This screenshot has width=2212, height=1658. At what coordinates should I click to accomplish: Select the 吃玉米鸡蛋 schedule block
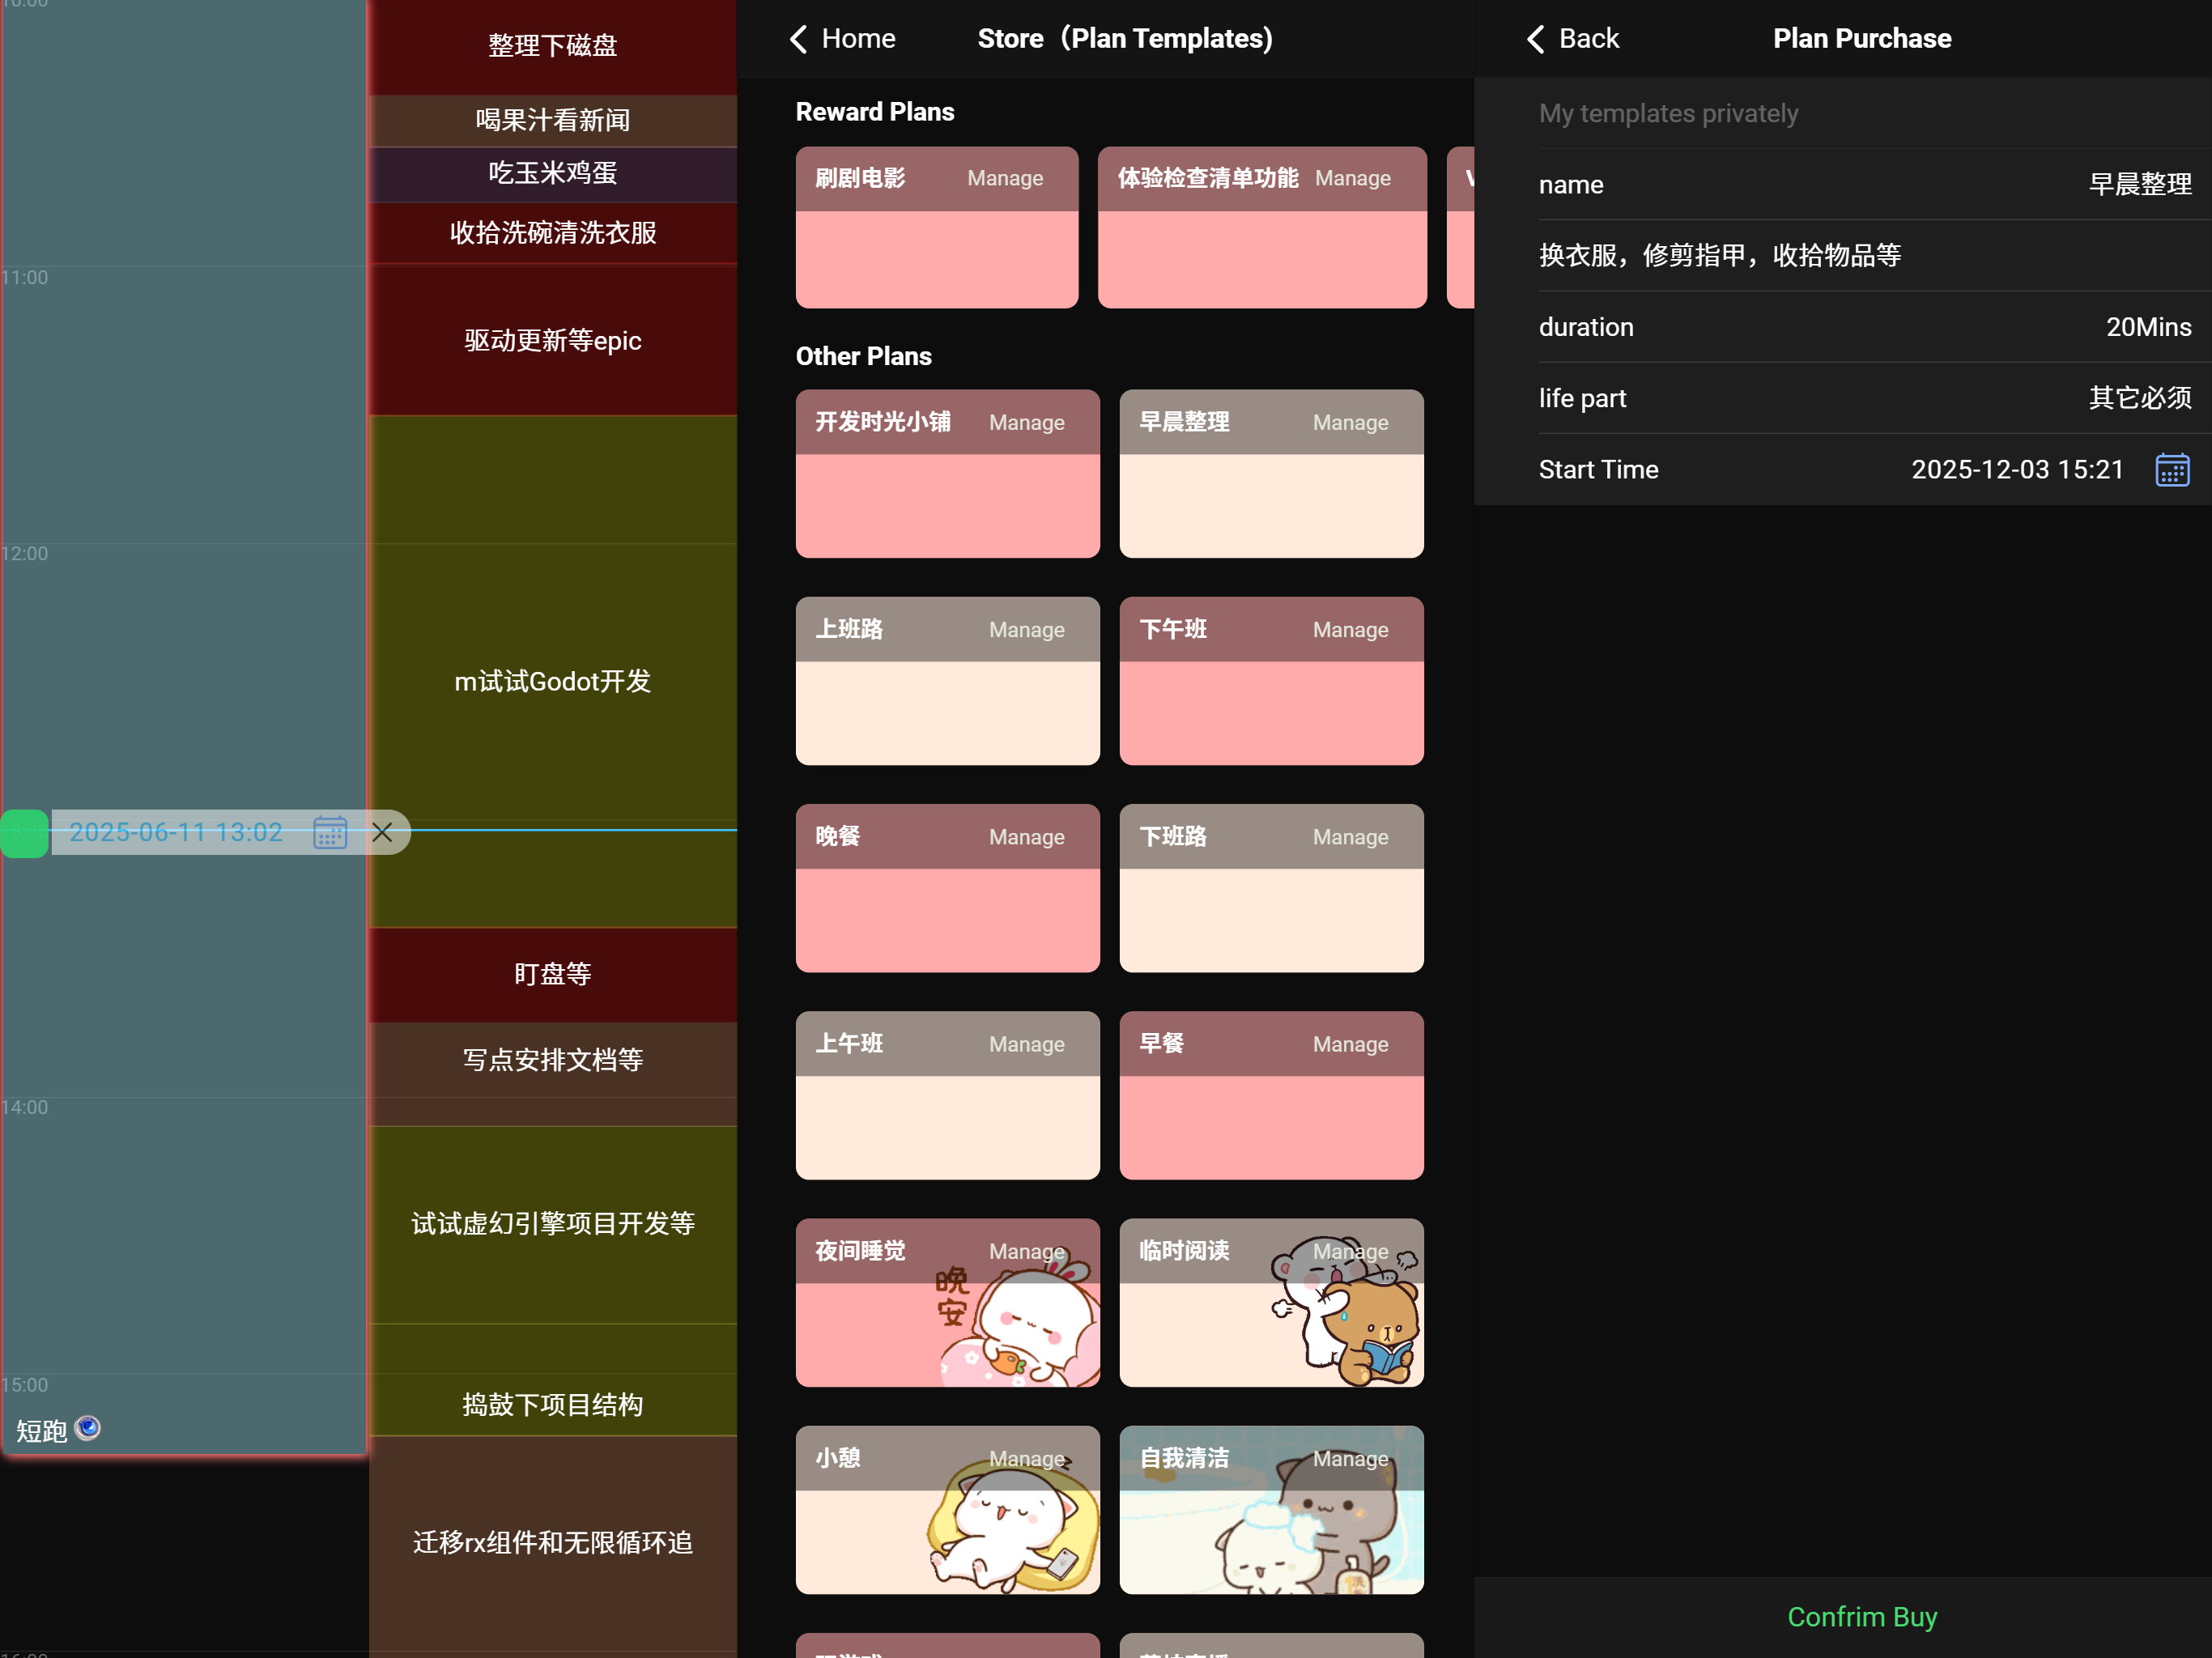click(x=553, y=174)
